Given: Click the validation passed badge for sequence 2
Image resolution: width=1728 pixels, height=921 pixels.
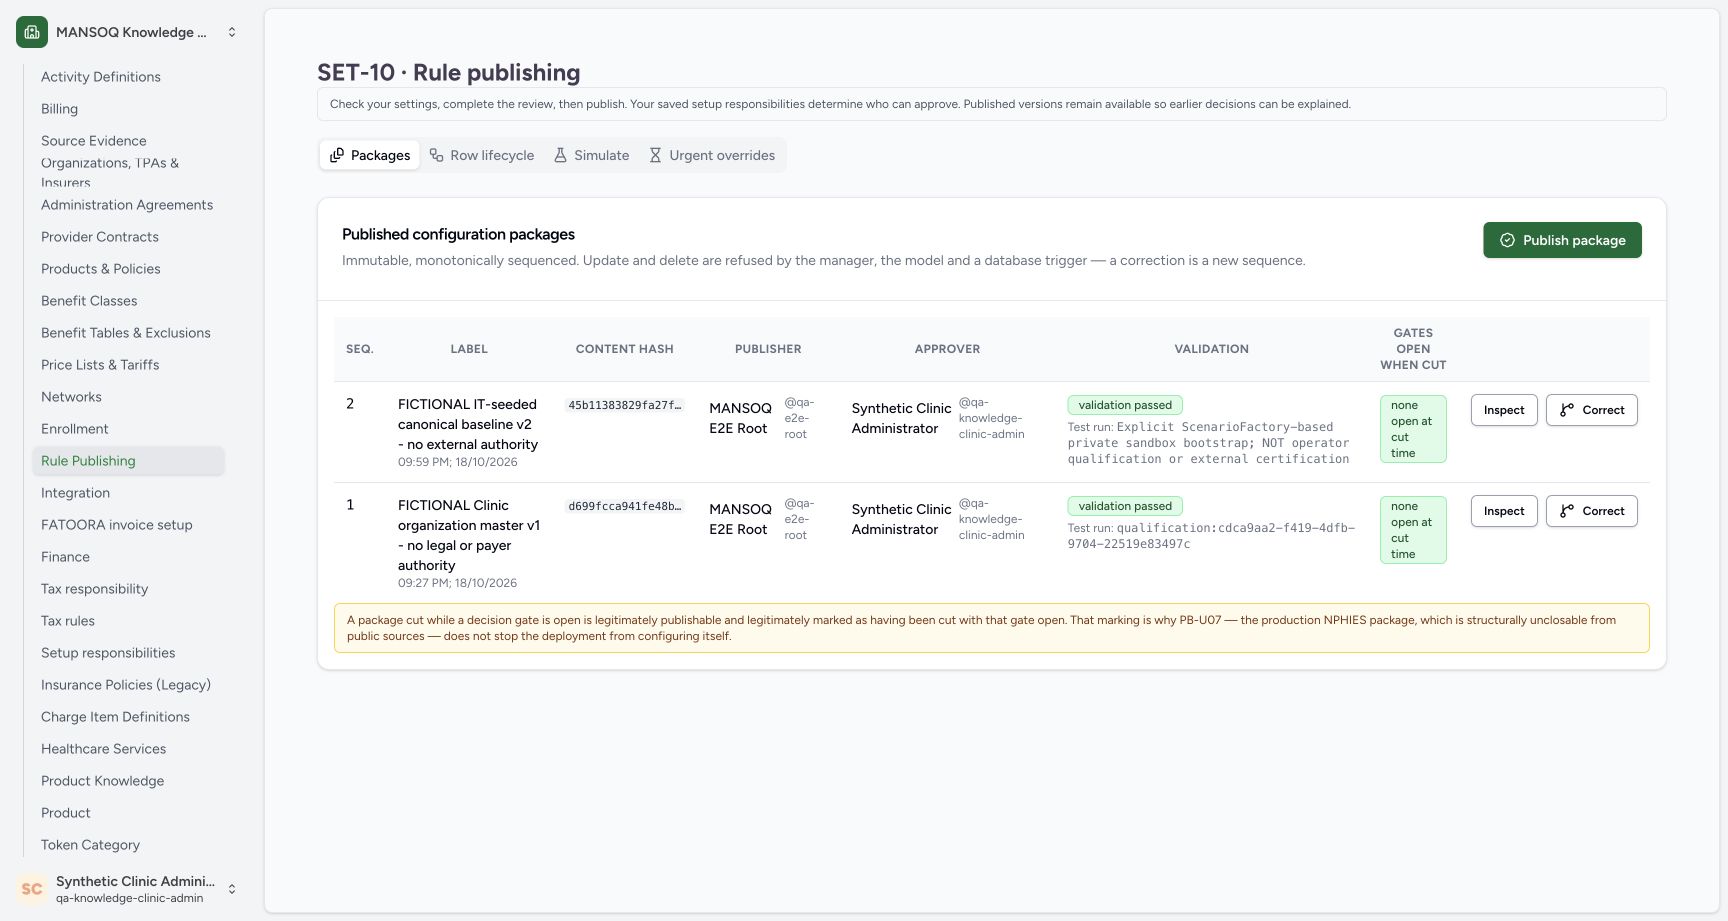Looking at the screenshot, I should coord(1125,405).
